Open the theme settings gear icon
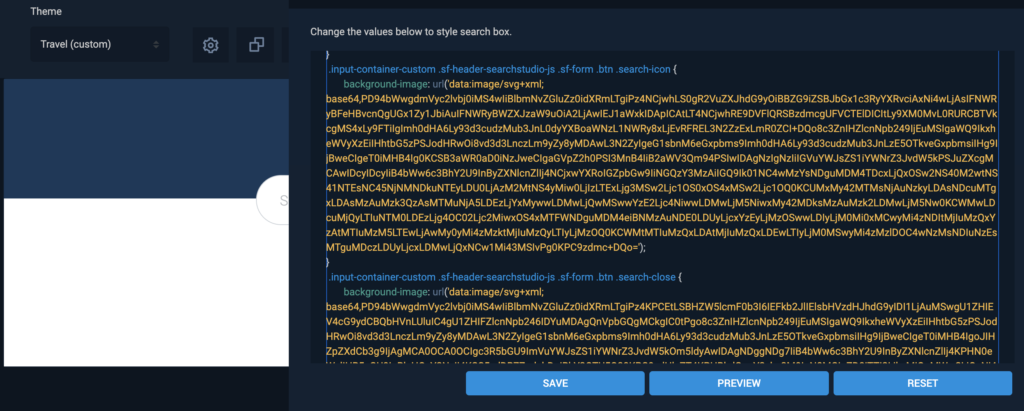Screen dimensions: 1024x411 coord(210,45)
